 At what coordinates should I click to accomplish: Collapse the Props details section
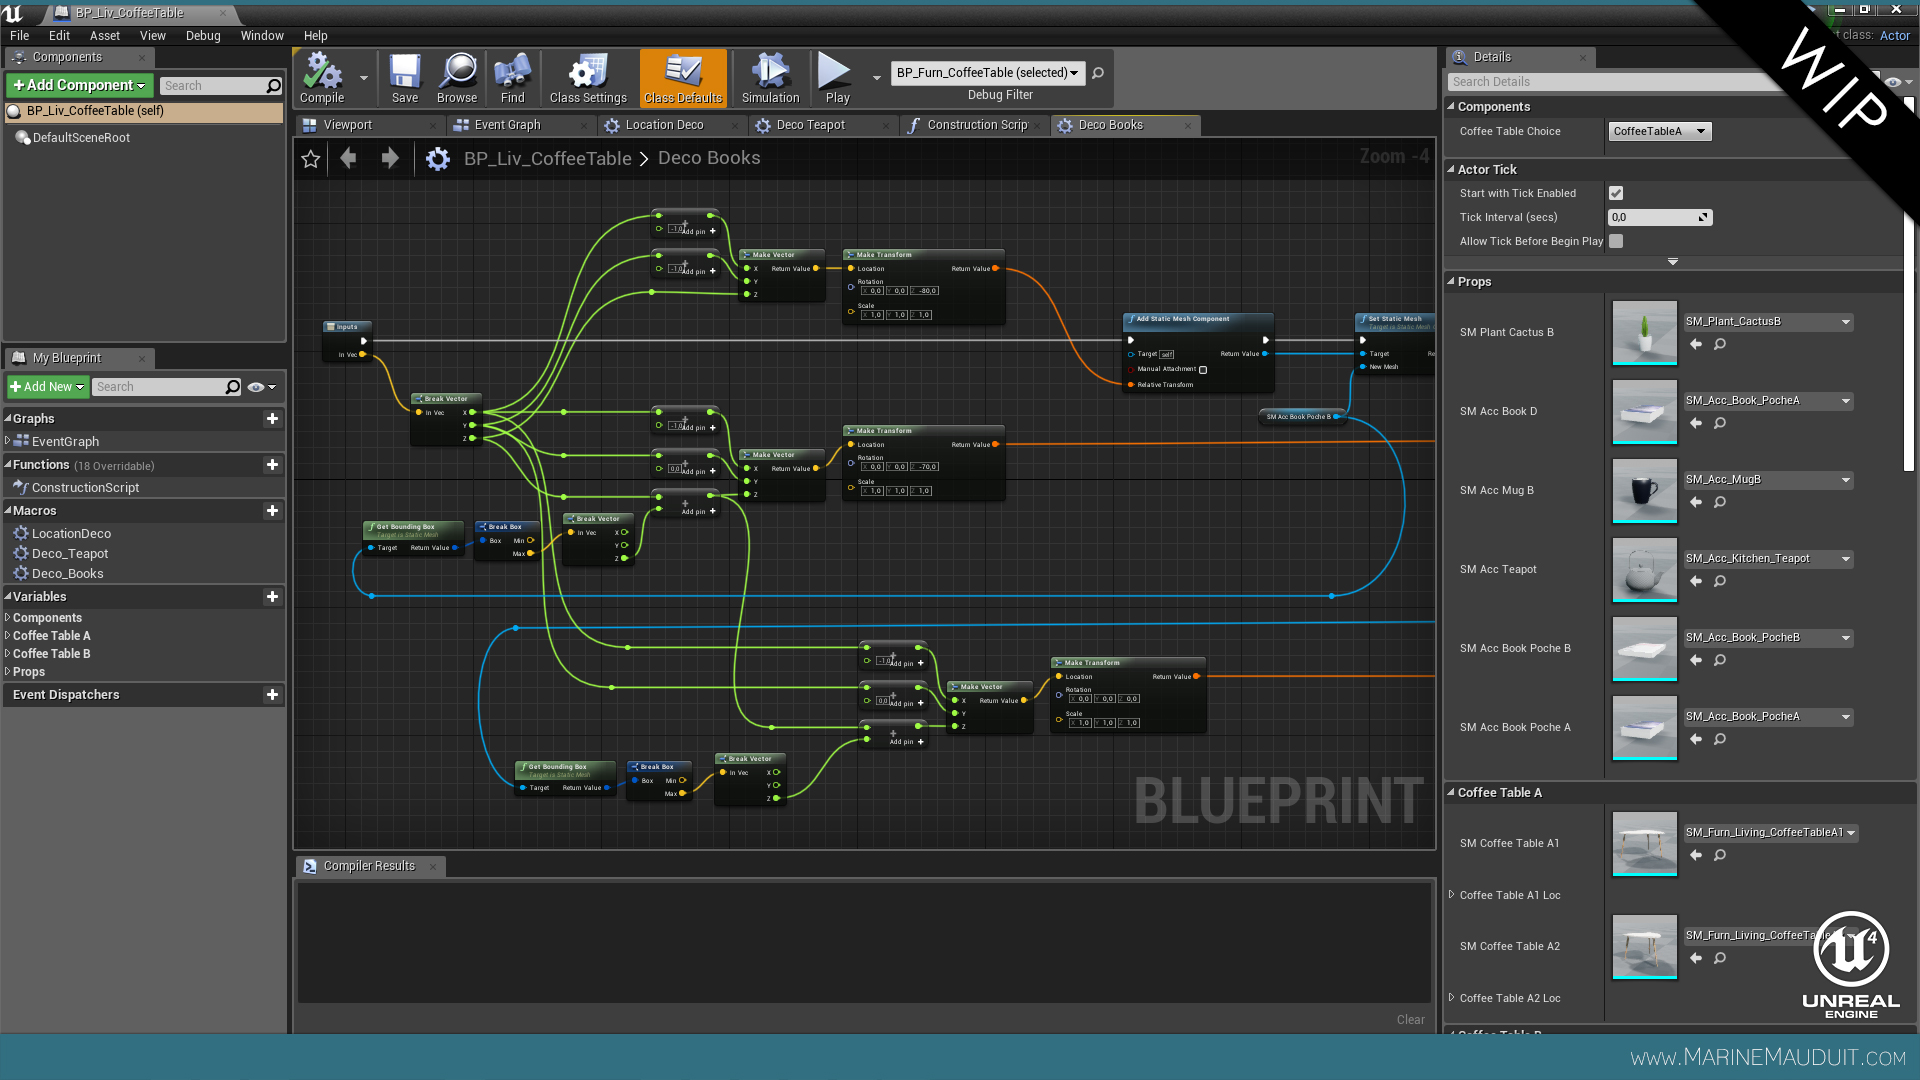pyautogui.click(x=1451, y=282)
